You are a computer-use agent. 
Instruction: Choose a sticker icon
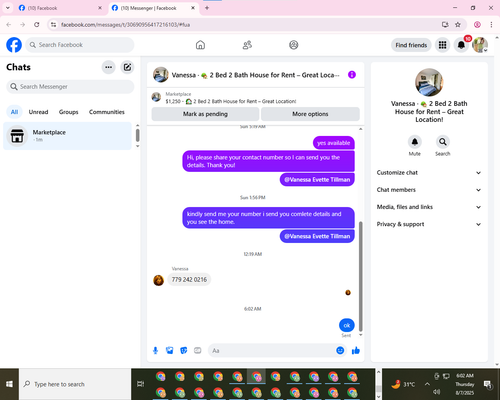[184, 351]
